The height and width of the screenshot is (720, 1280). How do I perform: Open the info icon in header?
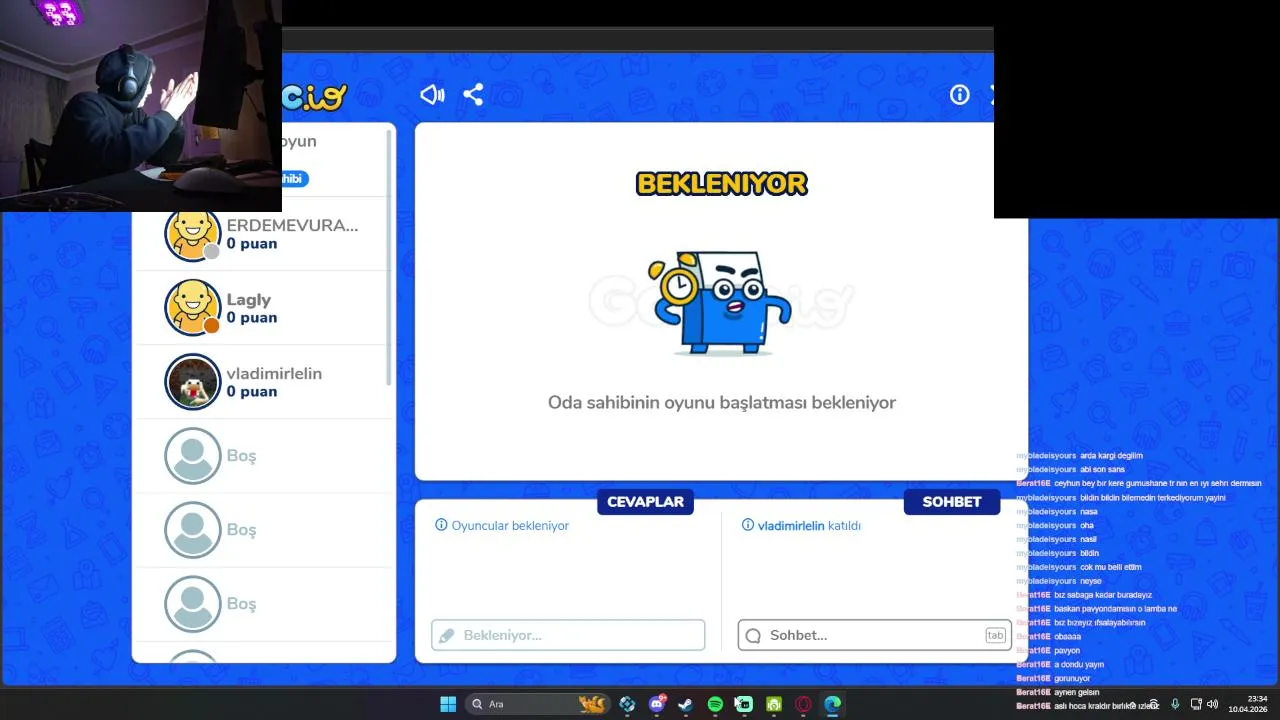[x=960, y=95]
